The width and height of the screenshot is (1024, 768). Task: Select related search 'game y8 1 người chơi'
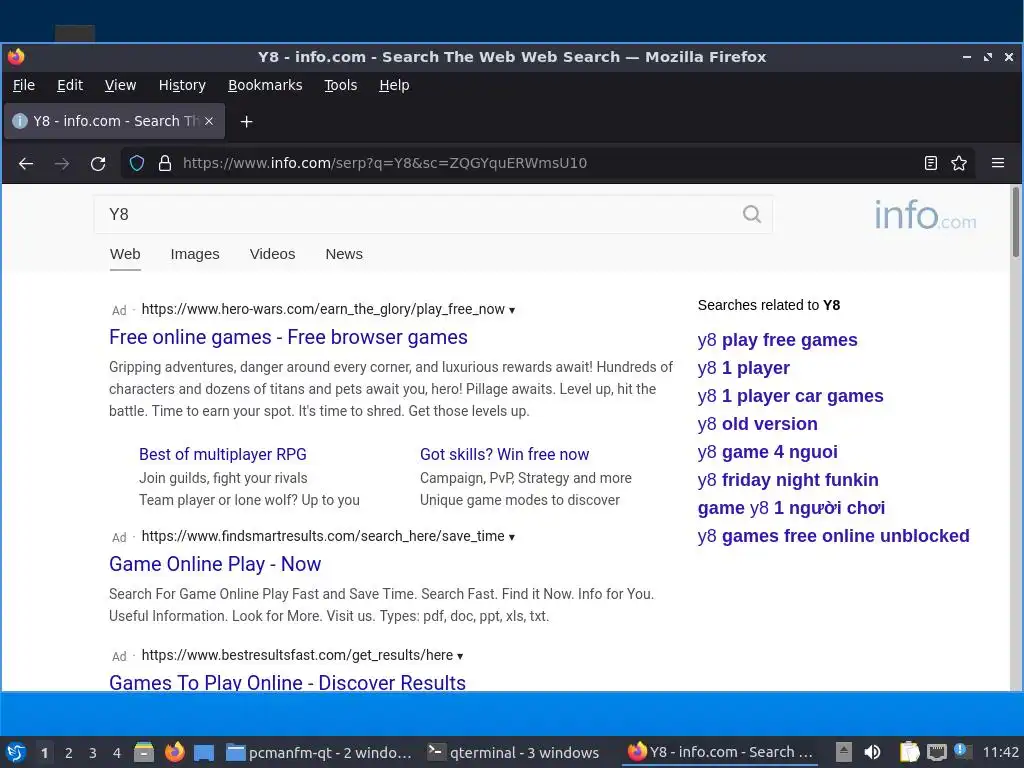pos(791,509)
